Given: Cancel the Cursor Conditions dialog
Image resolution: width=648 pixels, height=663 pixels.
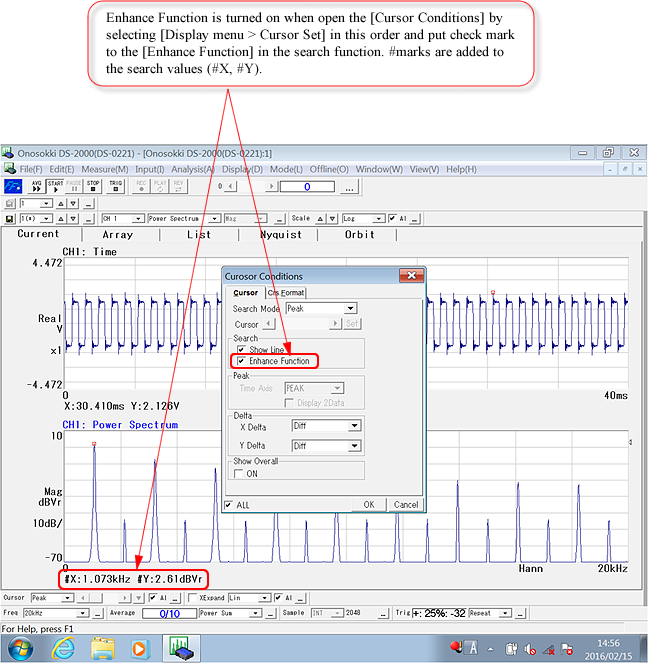Looking at the screenshot, I should coord(406,504).
